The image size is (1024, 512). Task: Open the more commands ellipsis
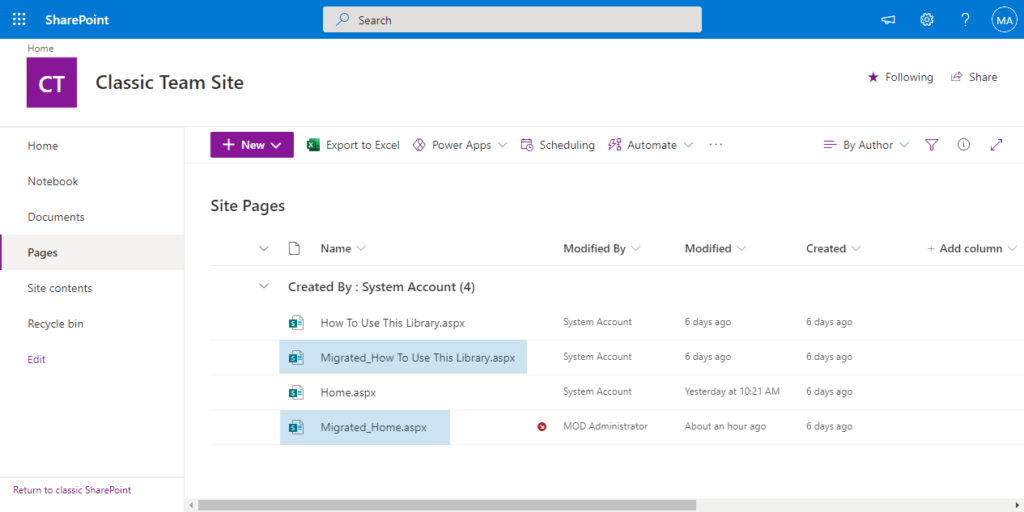(716, 145)
